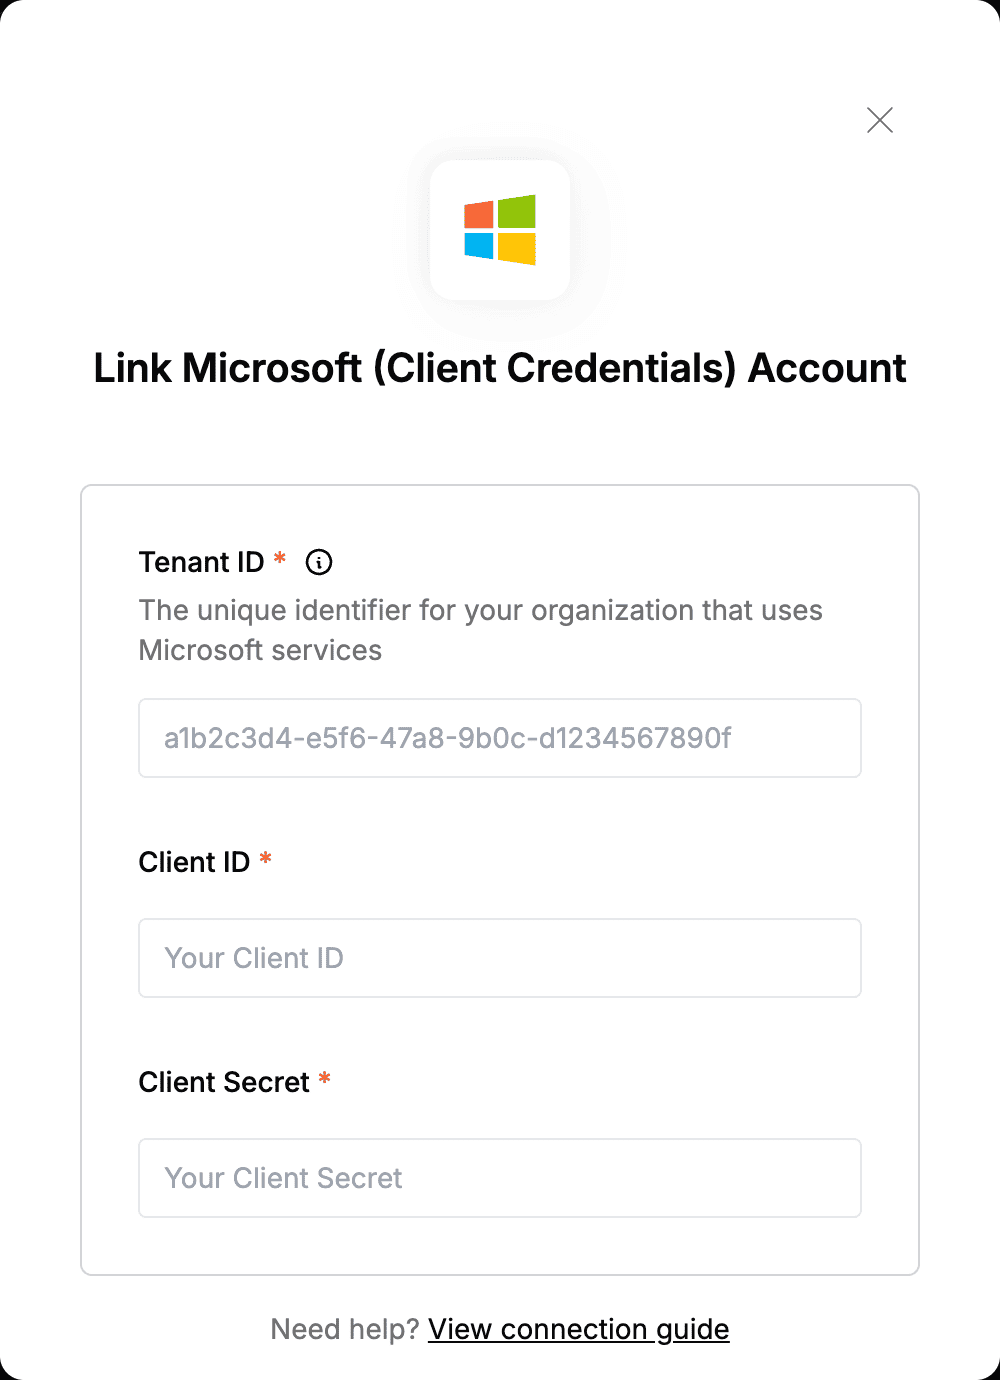Click the required asterisk beside Client ID
The height and width of the screenshot is (1380, 1000).
[x=266, y=858]
